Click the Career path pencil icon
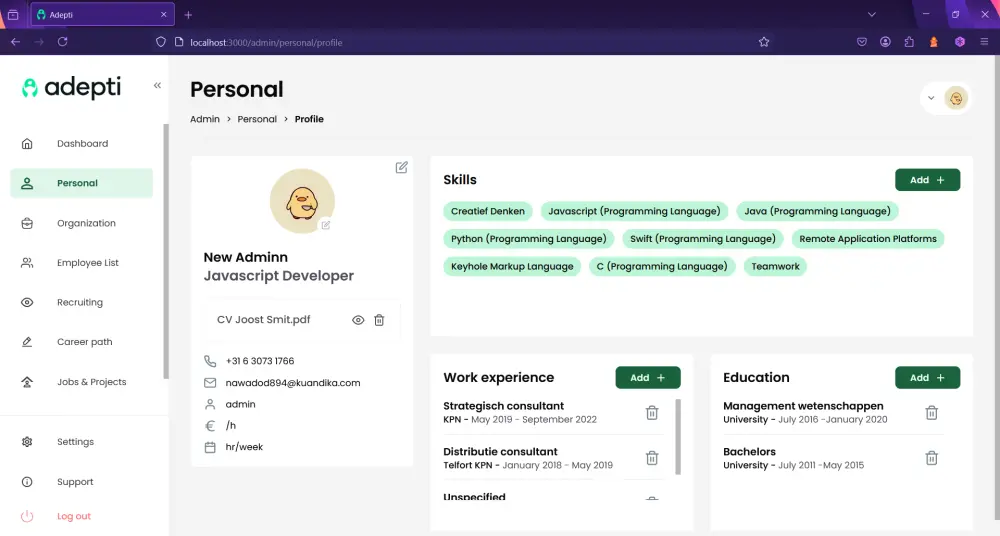This screenshot has height=536, width=1000. click(27, 342)
